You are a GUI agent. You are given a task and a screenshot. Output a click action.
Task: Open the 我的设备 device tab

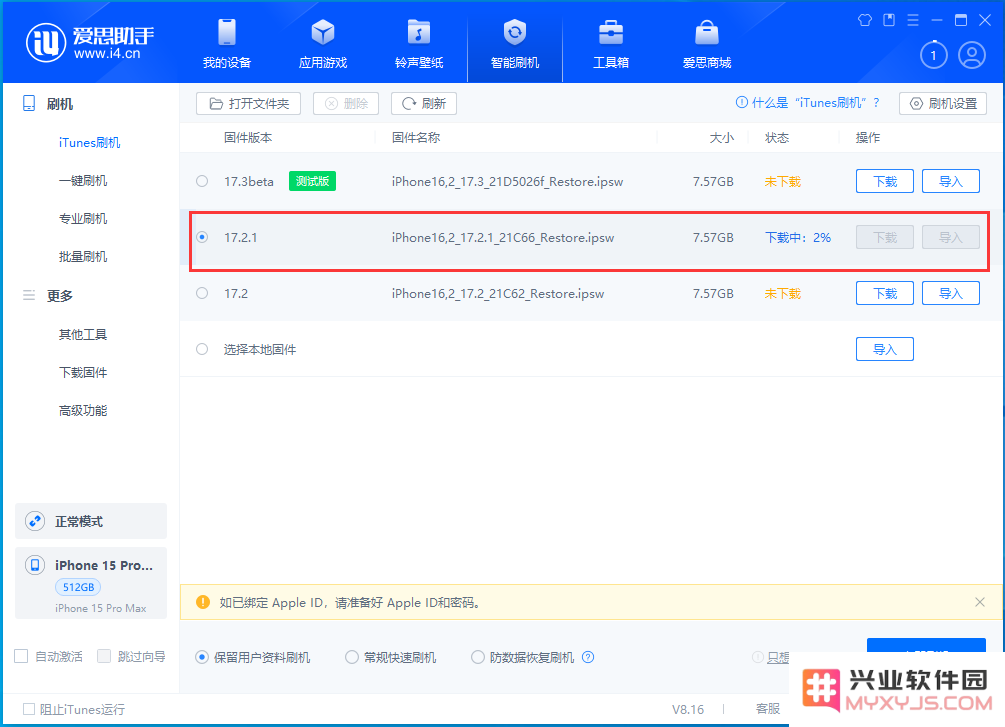pos(227,44)
